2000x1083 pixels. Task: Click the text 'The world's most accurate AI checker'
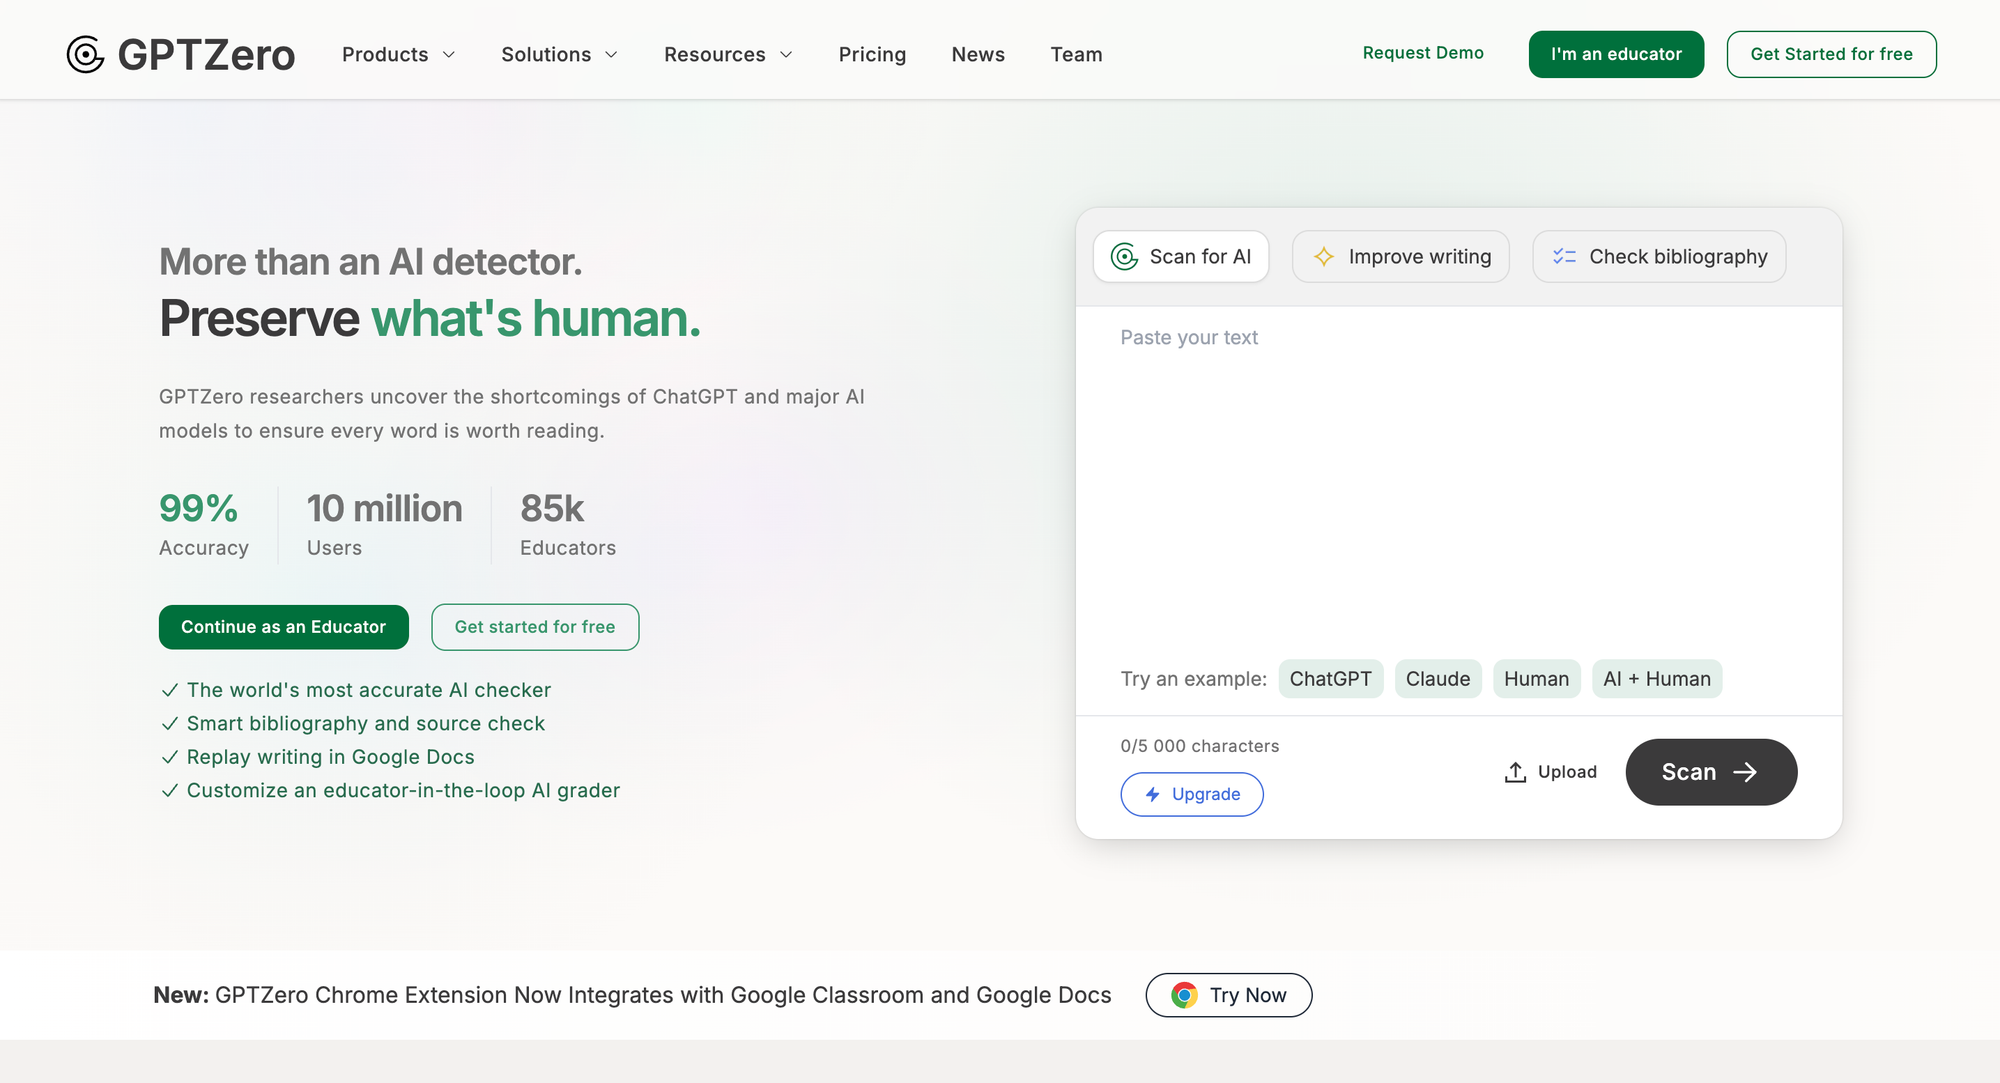pos(369,690)
